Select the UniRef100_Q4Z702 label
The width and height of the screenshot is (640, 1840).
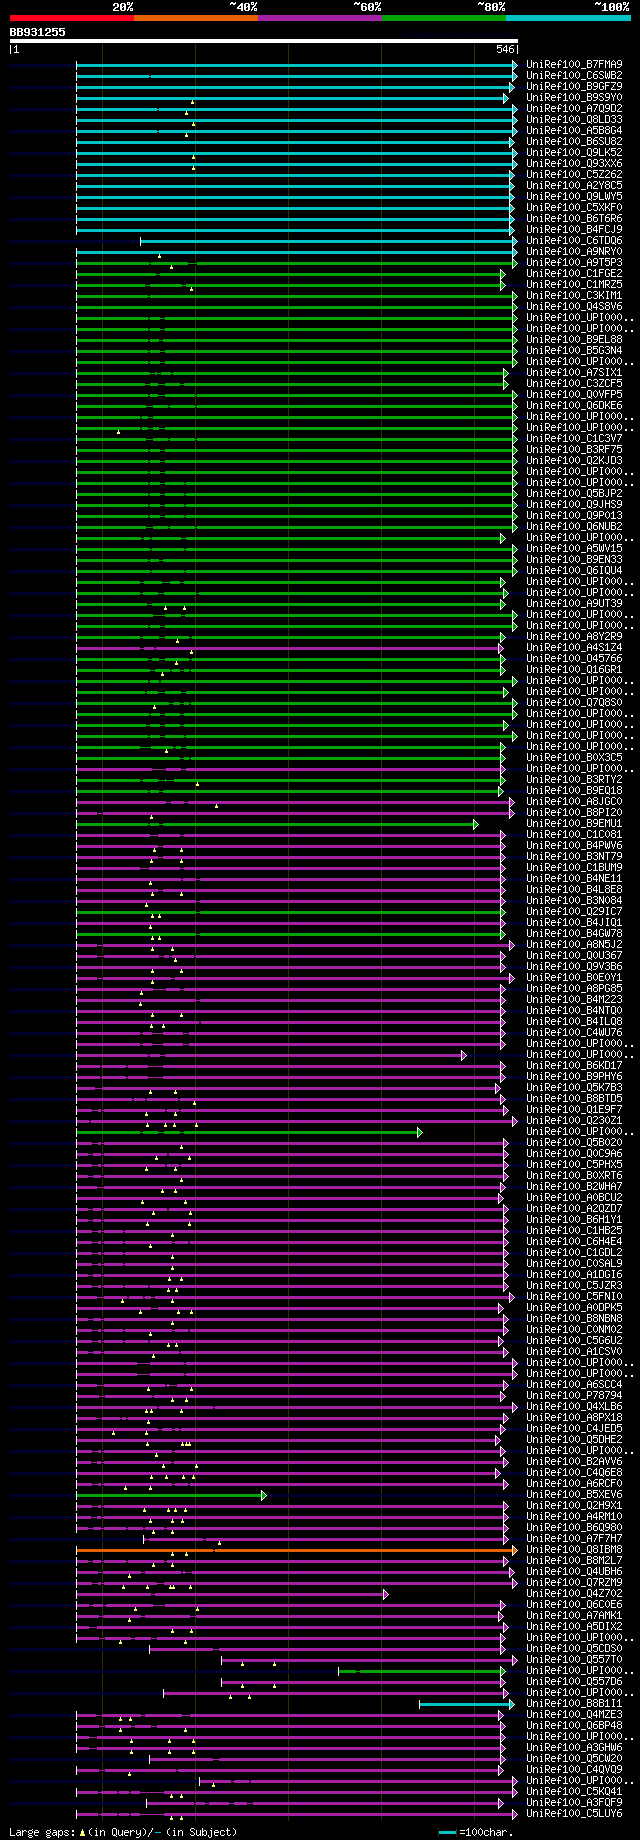click(x=574, y=1595)
